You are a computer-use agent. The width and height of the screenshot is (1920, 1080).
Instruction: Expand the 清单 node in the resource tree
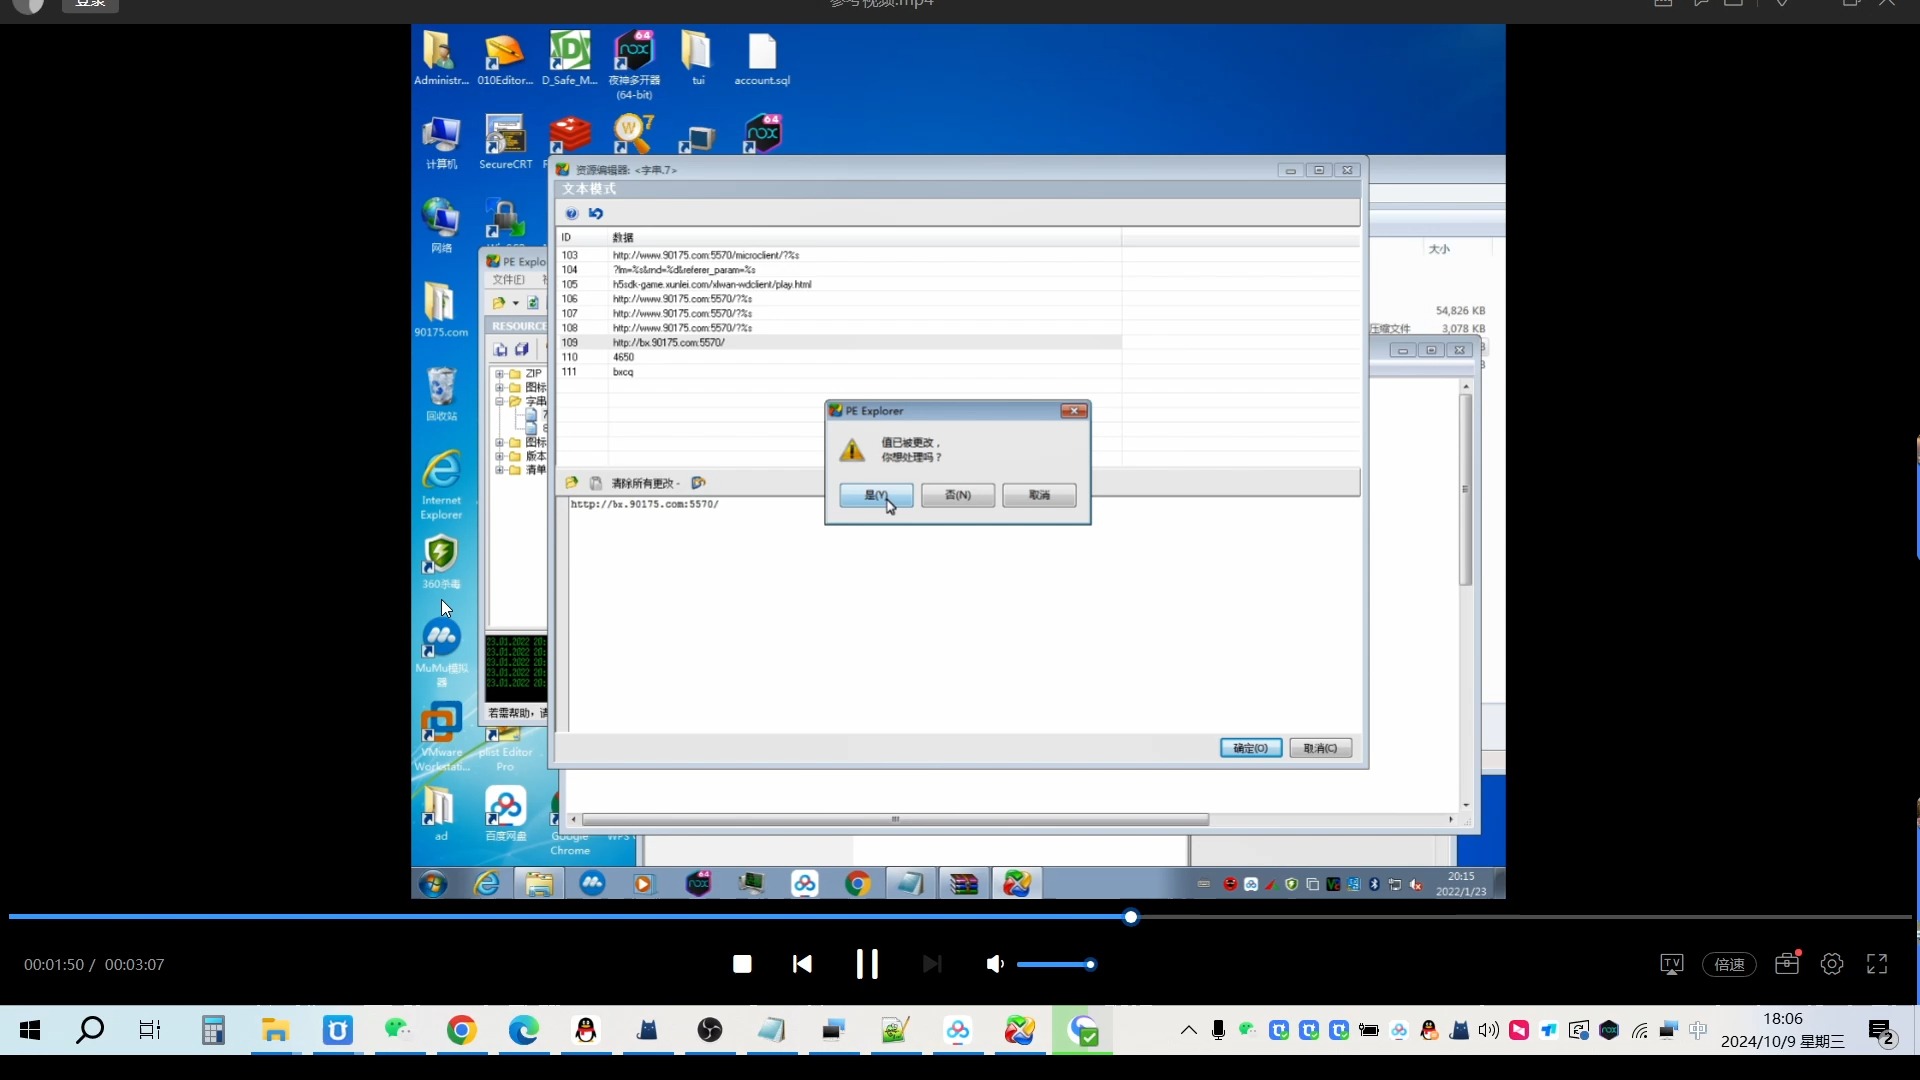(499, 469)
